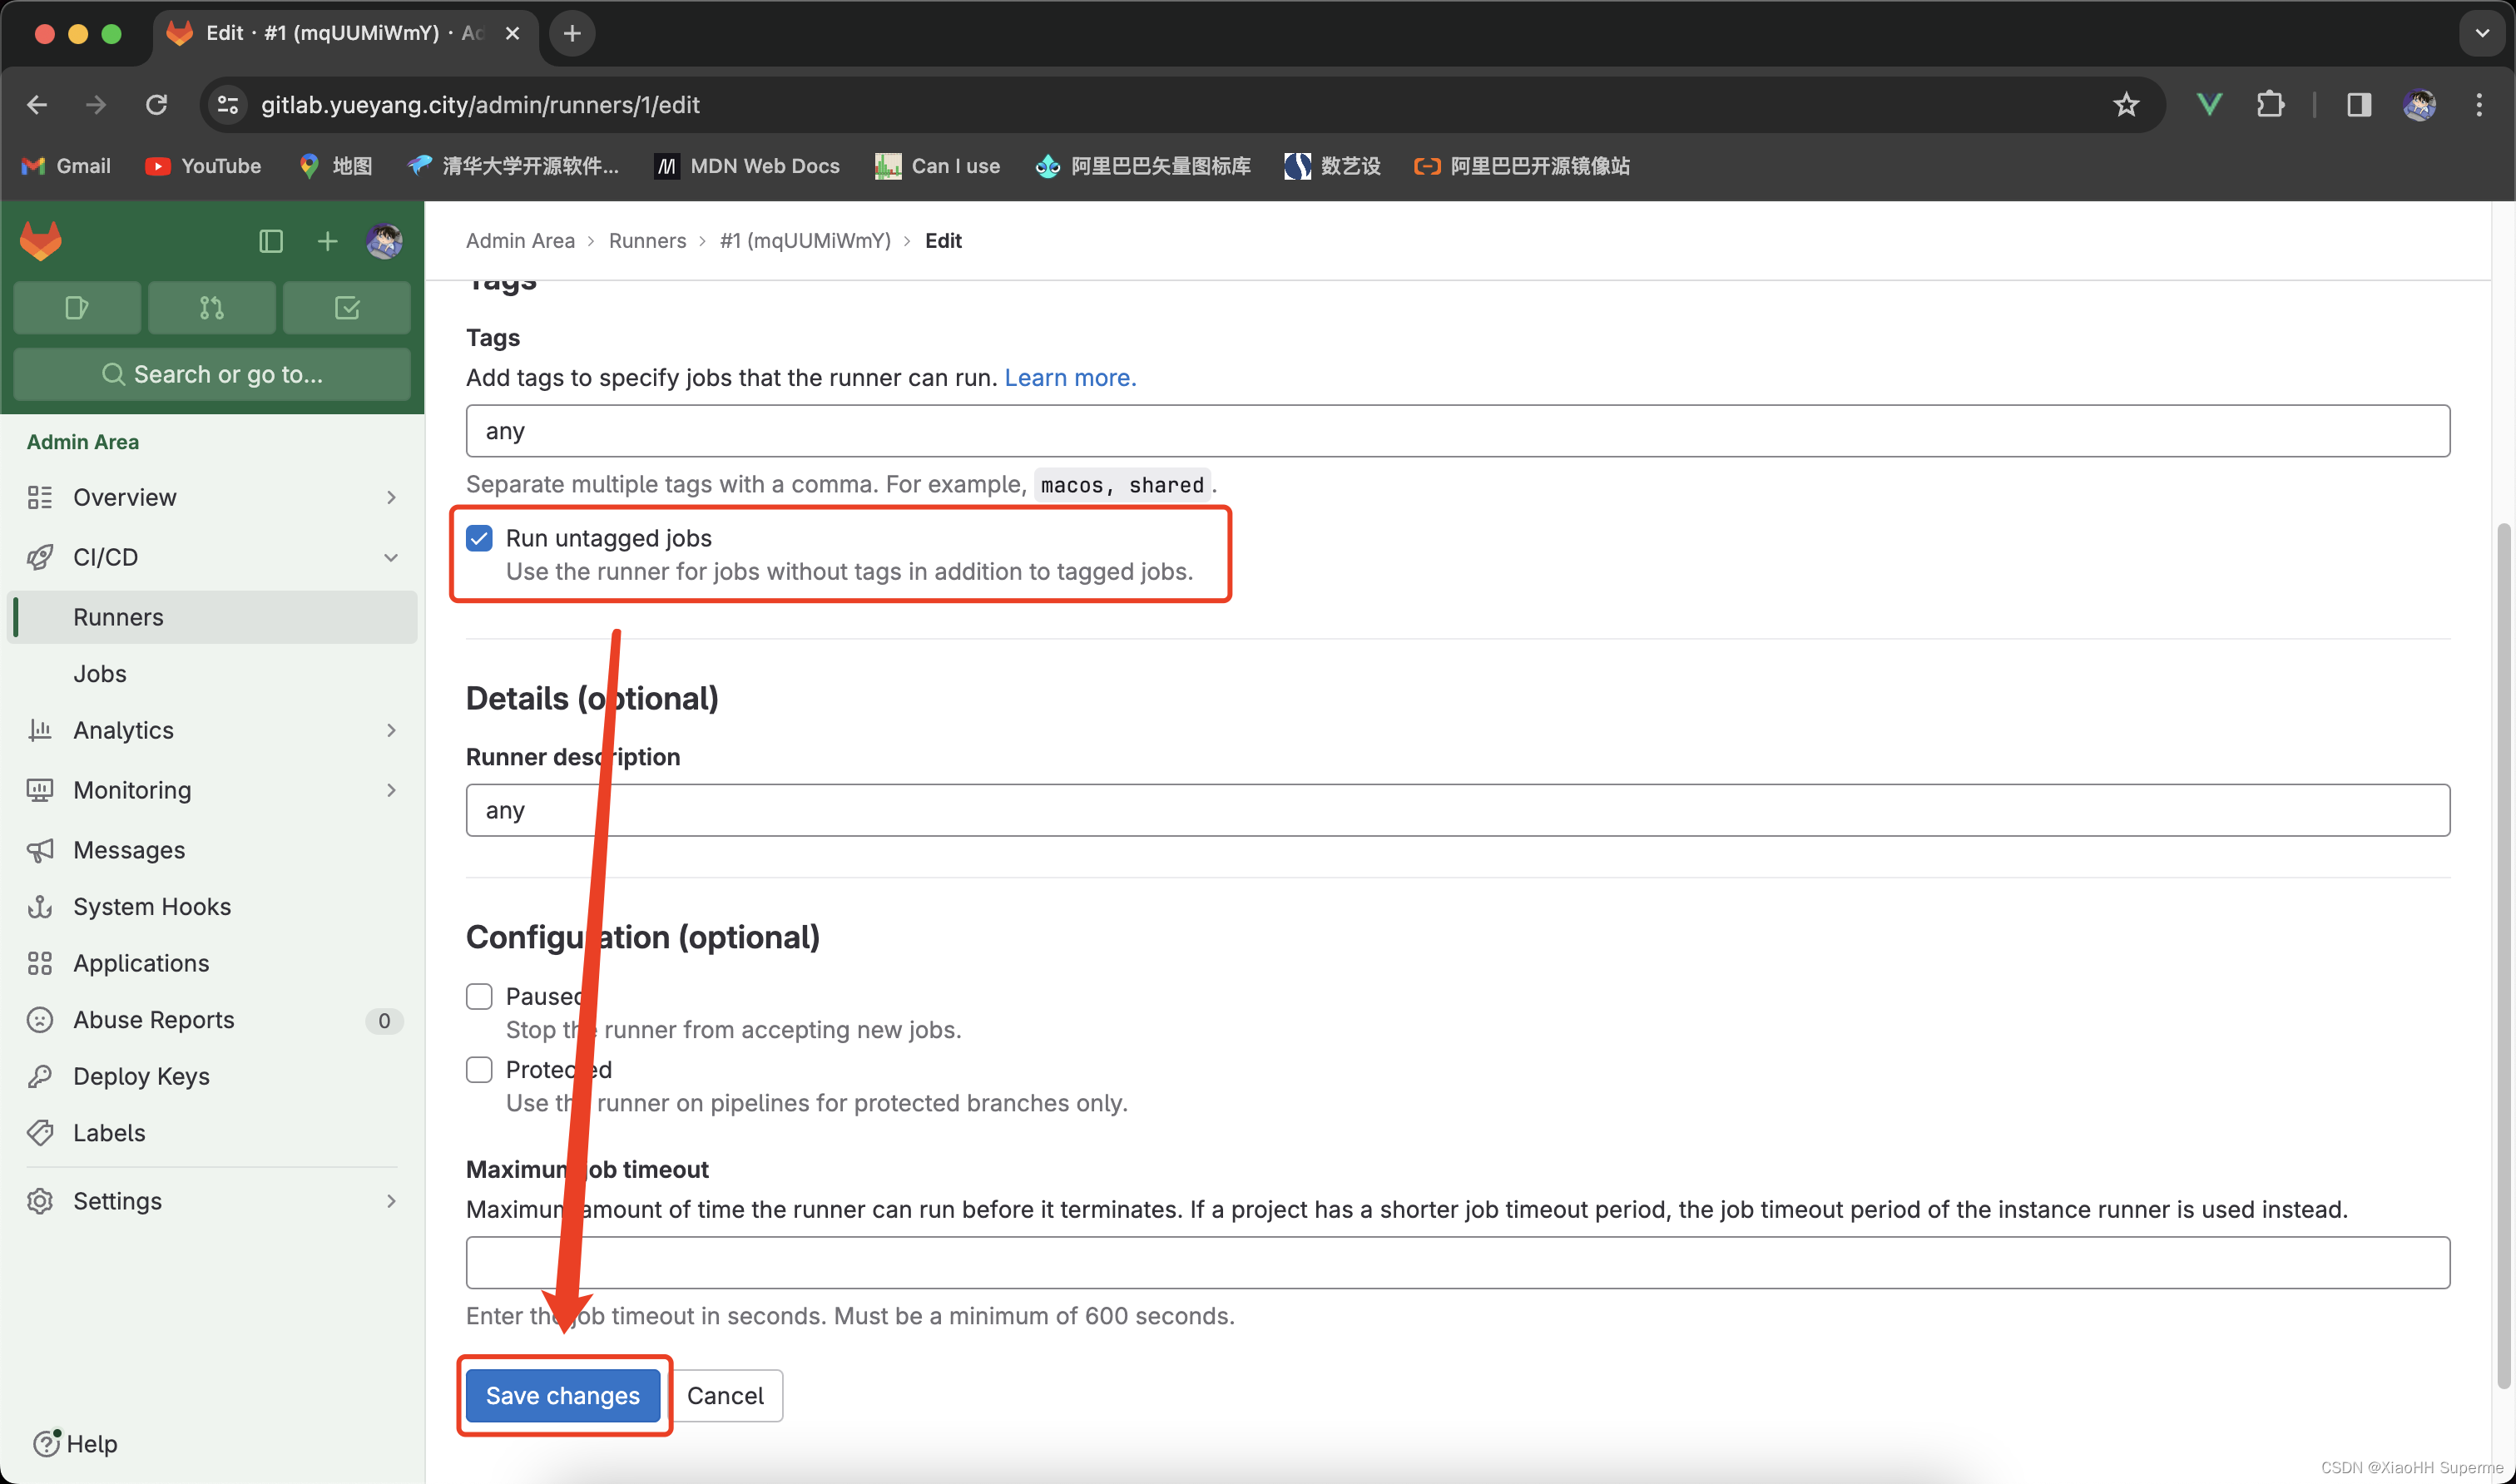
Task: Open the to-do list icon shortcut
Action: [346, 308]
